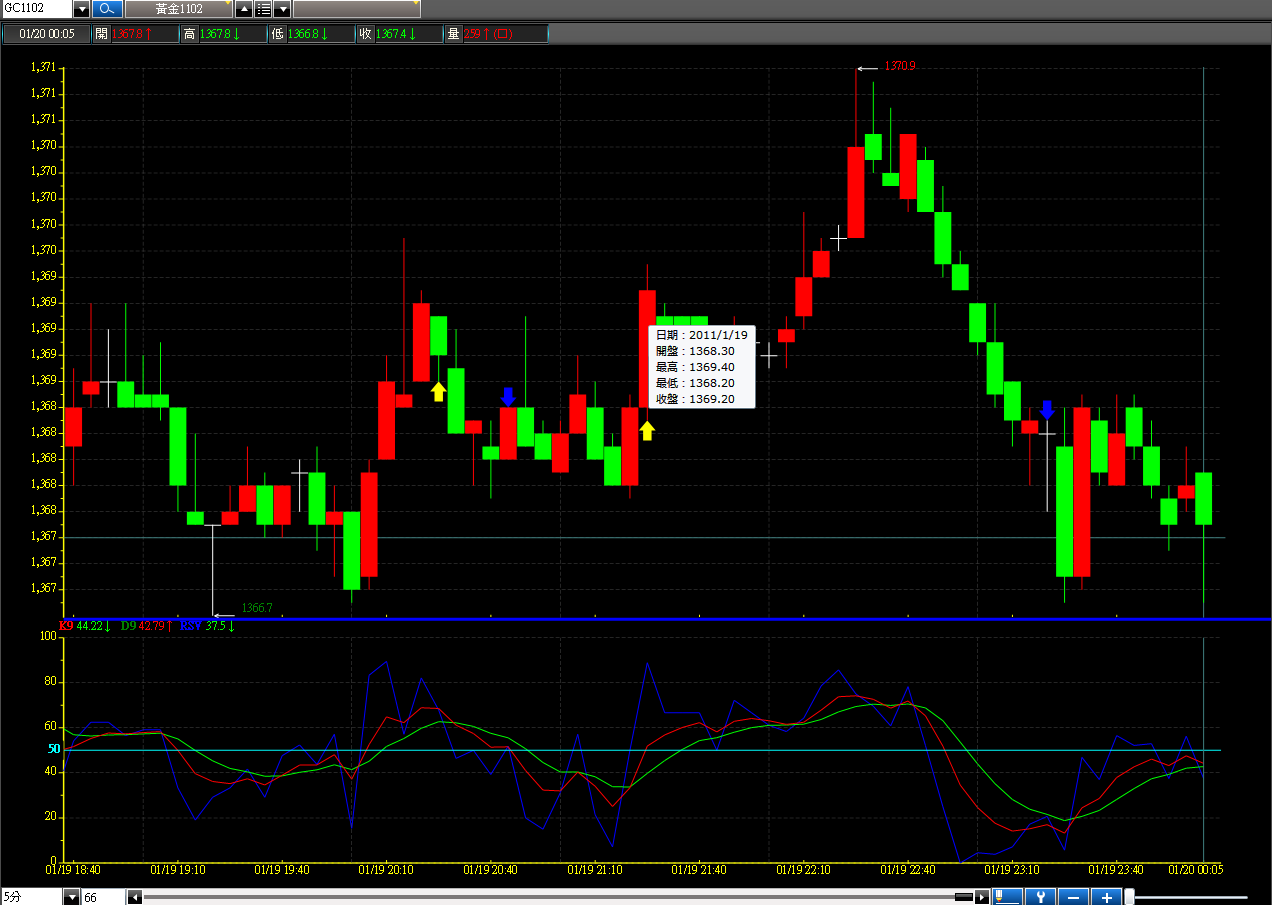Screen dimensions: 1272x905
Task: Zoom out chart with minus button
Action: click(1073, 897)
